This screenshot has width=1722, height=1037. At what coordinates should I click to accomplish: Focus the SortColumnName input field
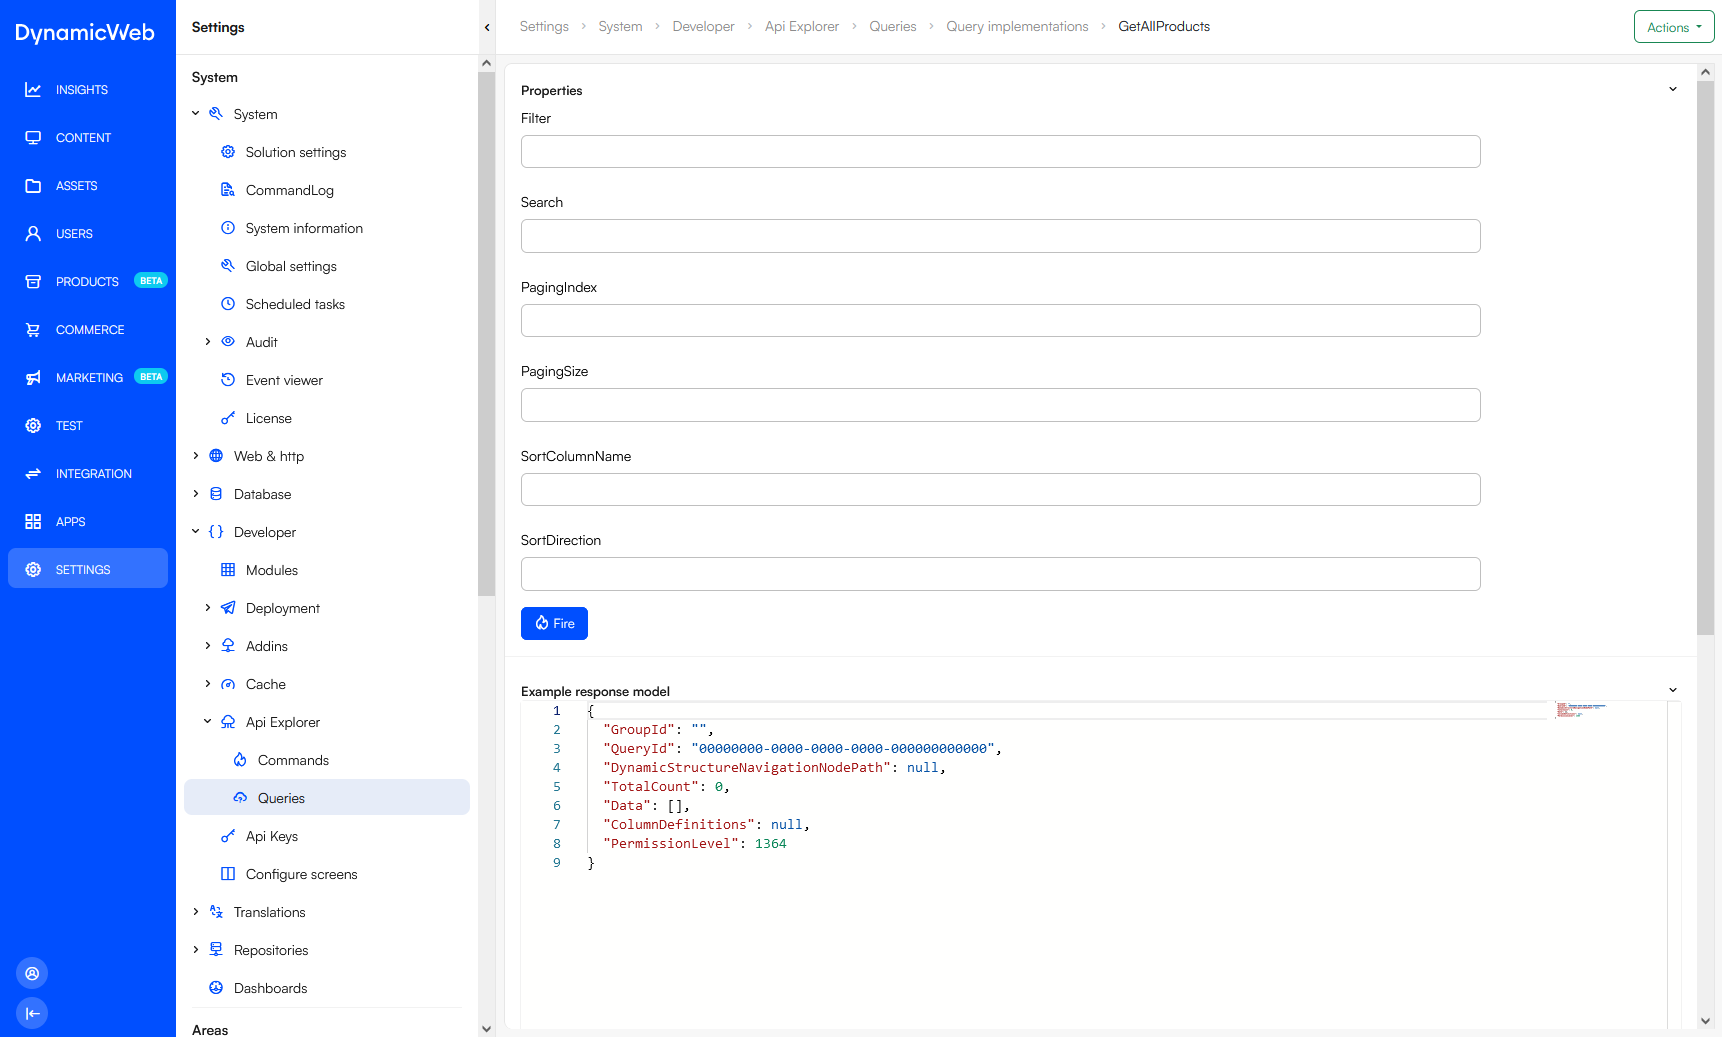1000,490
